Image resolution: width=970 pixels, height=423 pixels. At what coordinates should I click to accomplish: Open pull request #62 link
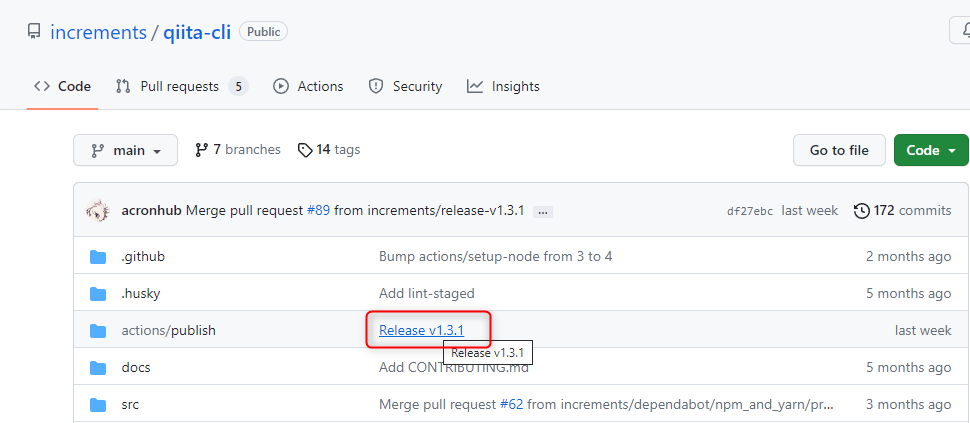point(512,405)
